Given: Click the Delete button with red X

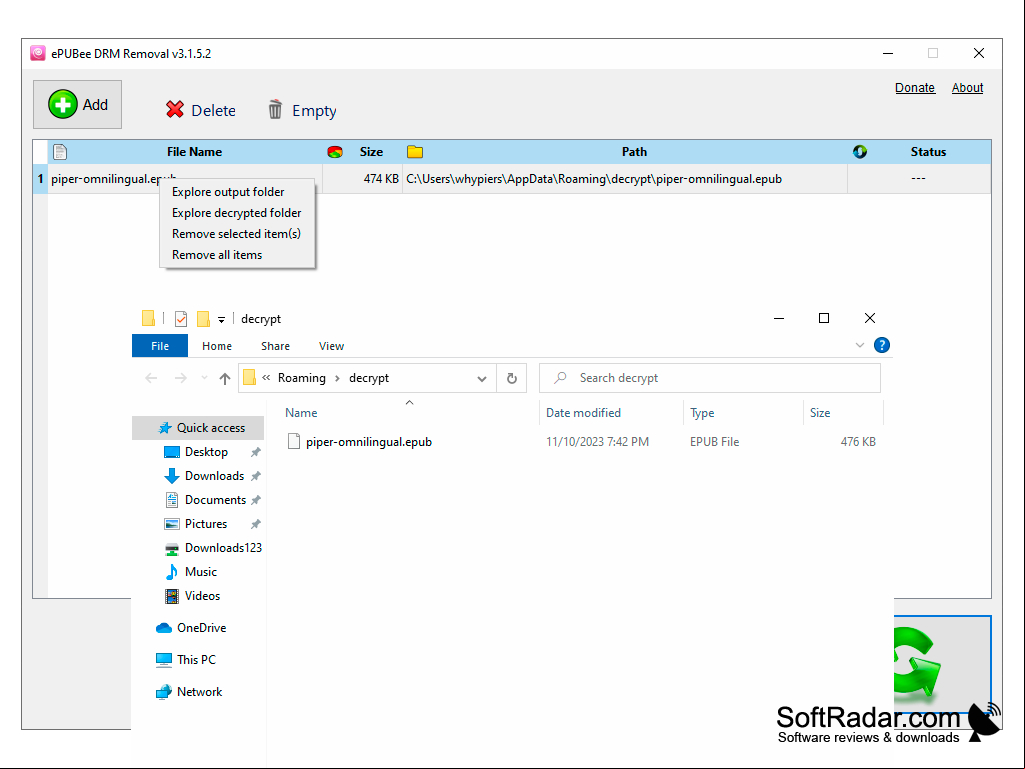Looking at the screenshot, I should click(201, 111).
